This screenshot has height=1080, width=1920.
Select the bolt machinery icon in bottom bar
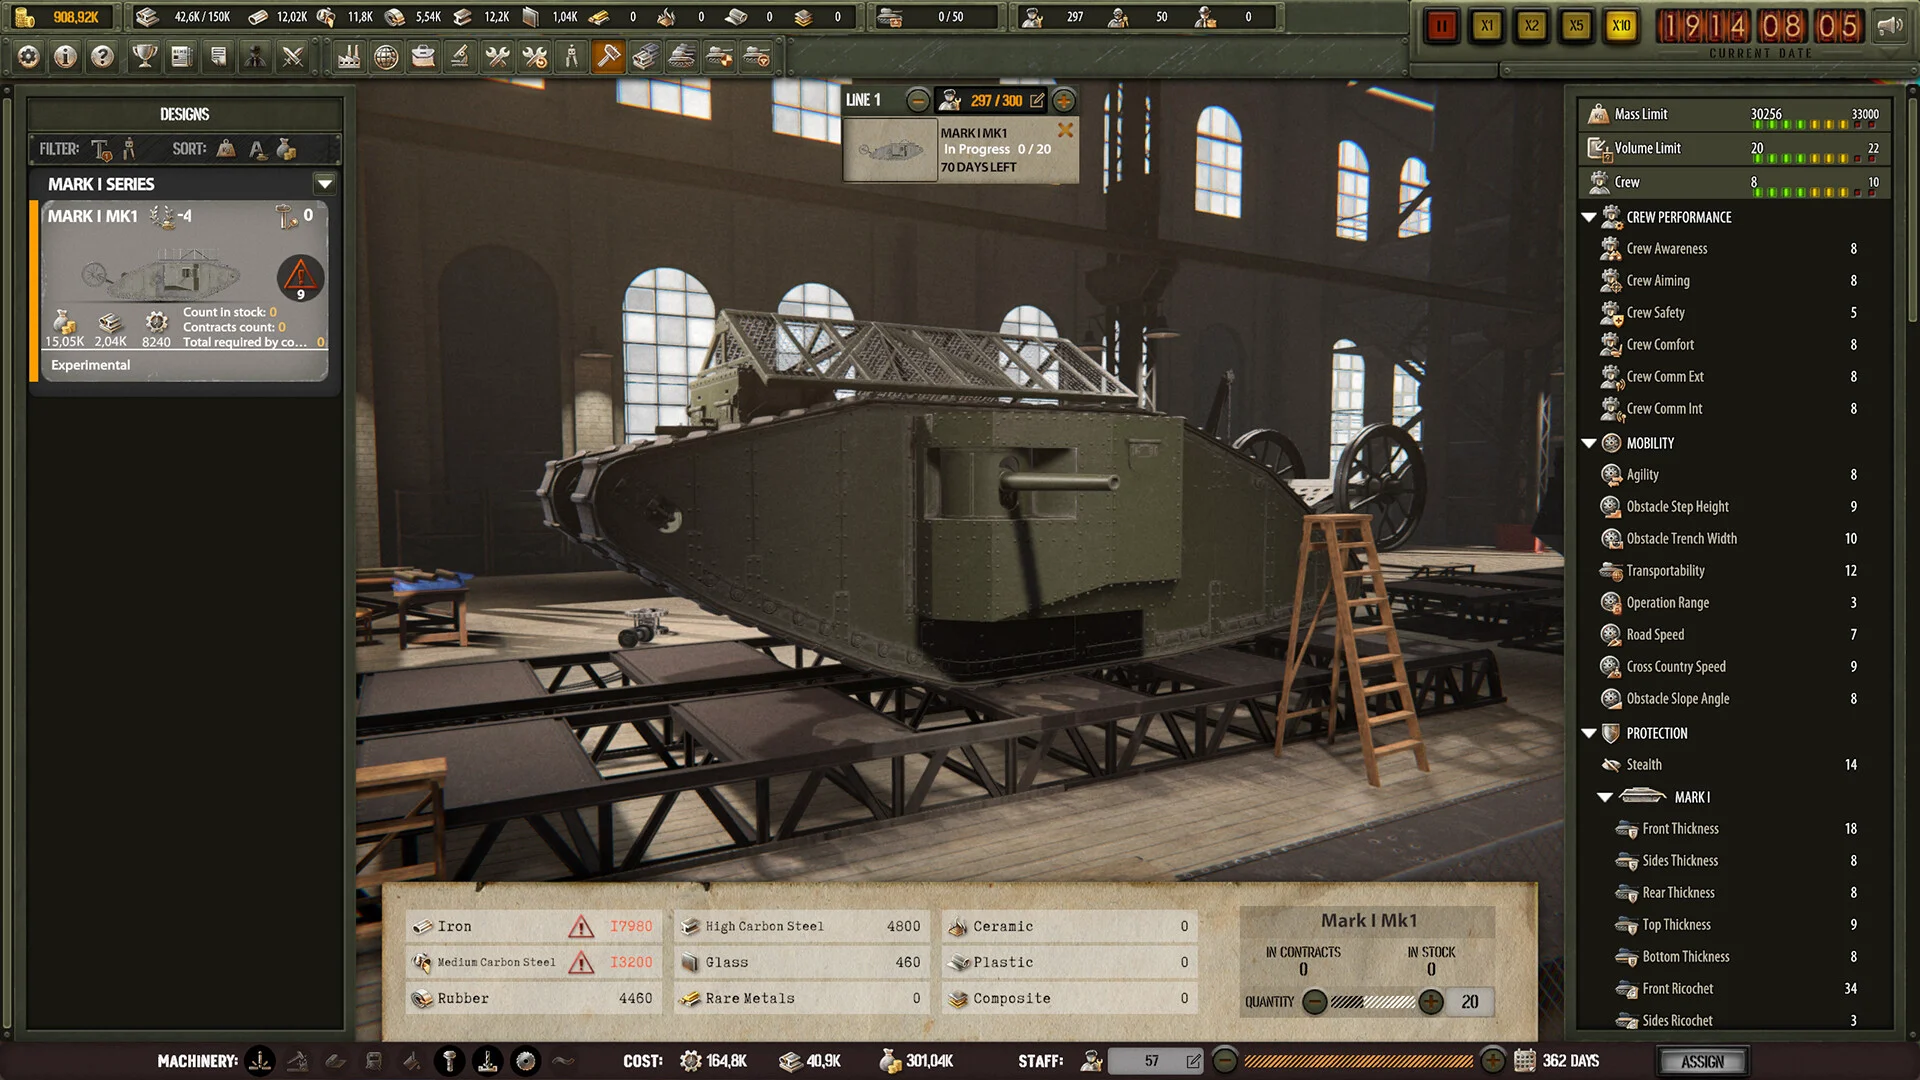(x=448, y=1061)
